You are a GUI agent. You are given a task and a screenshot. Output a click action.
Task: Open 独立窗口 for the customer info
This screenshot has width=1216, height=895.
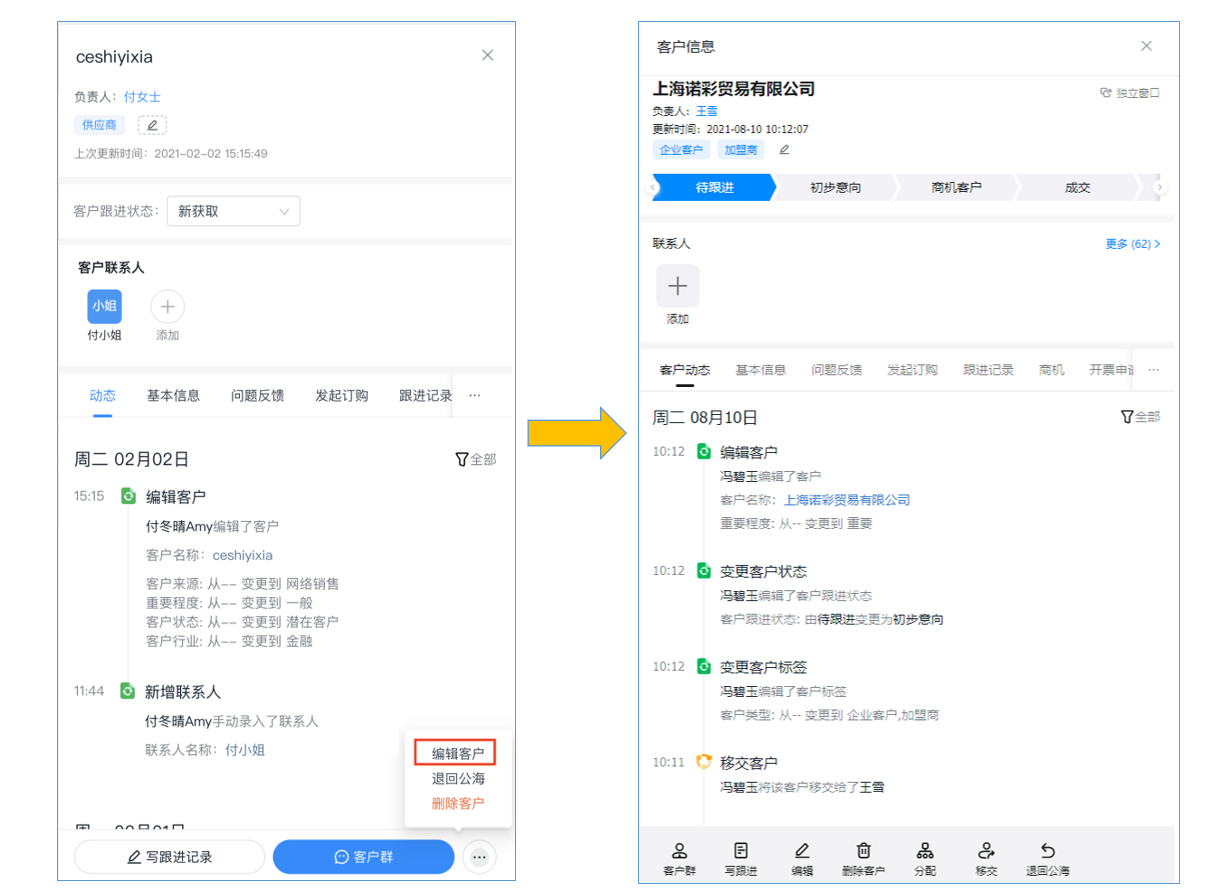[x=1130, y=92]
